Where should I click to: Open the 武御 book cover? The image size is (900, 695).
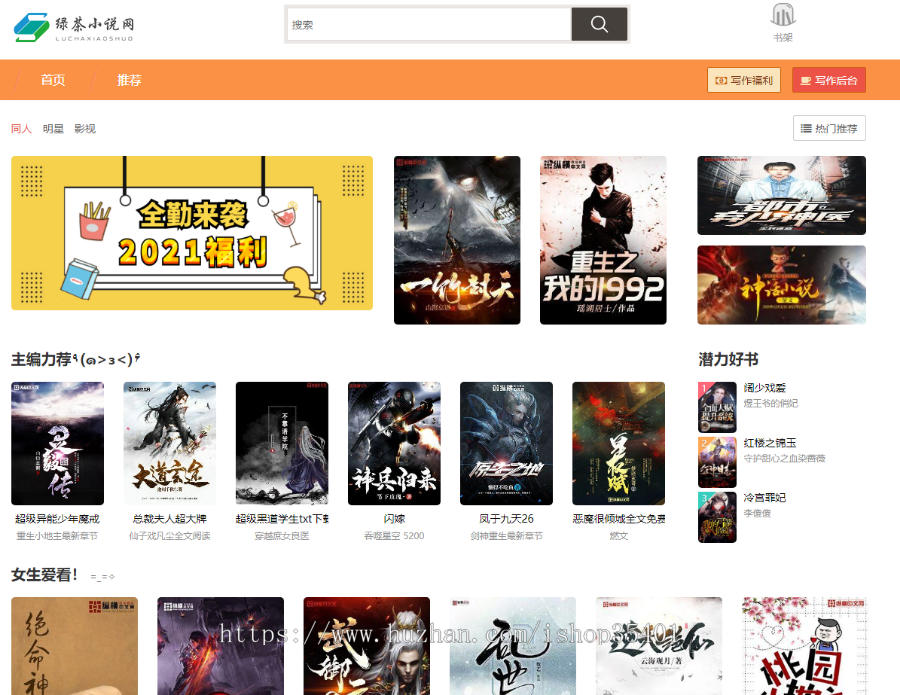click(x=367, y=646)
